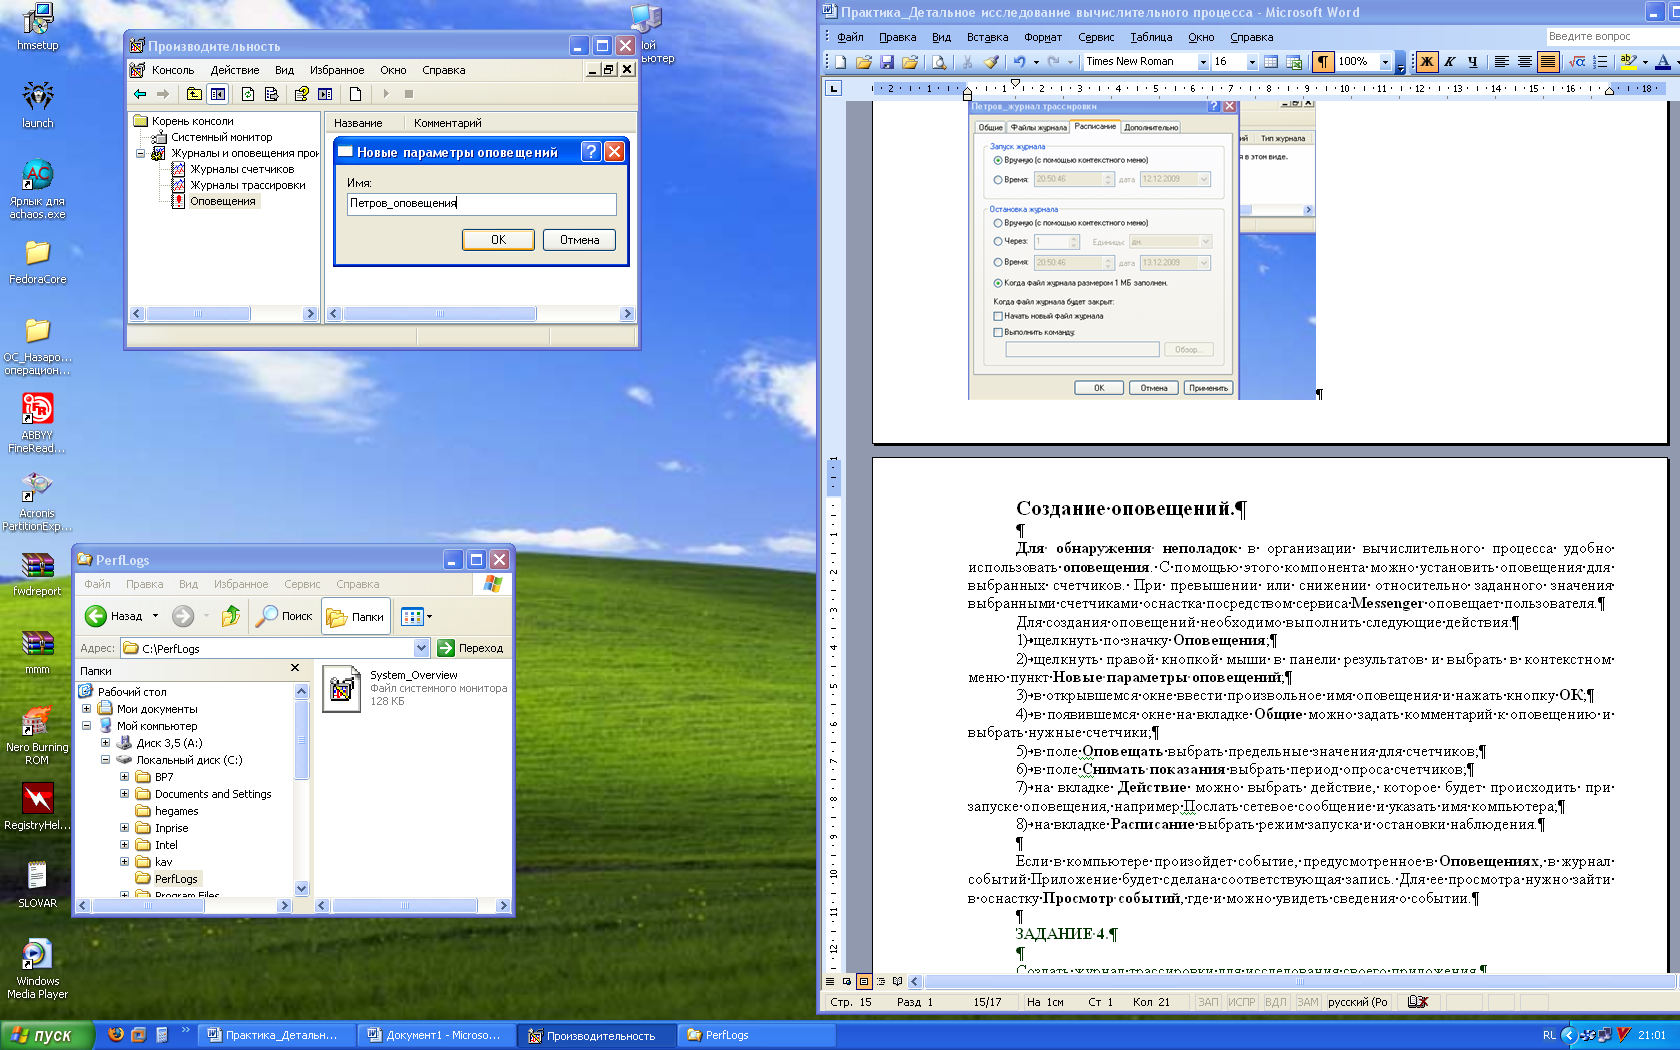
Task: Open Print Preview in Word toolbar
Action: pyautogui.click(x=939, y=62)
